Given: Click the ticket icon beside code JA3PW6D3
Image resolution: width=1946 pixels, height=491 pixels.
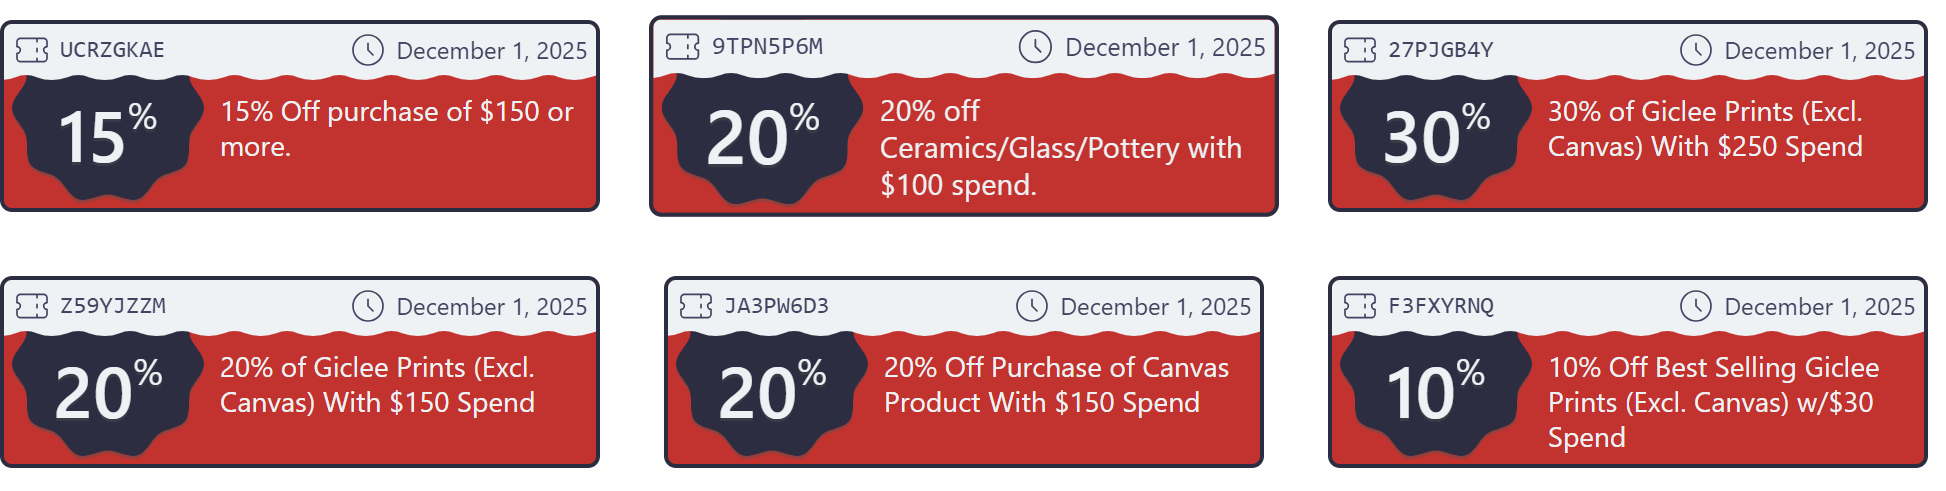Looking at the screenshot, I should click(x=696, y=306).
